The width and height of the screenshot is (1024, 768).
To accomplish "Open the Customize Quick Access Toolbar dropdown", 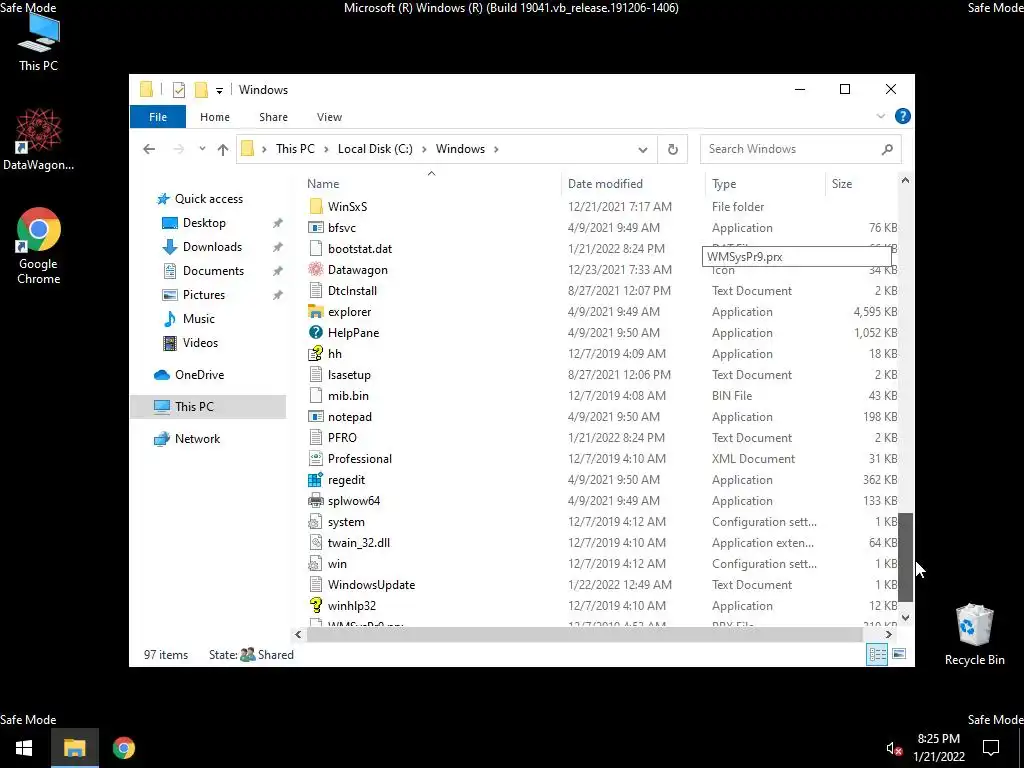I will tap(219, 90).
